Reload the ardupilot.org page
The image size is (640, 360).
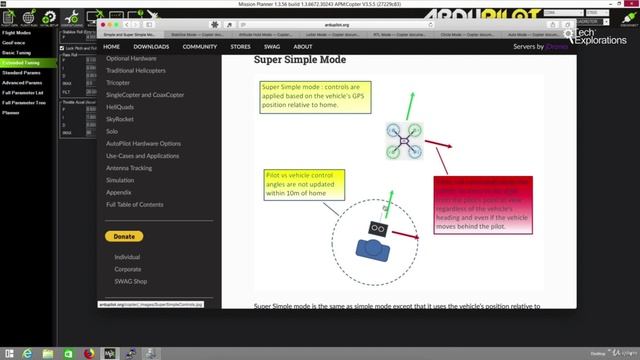(431, 25)
